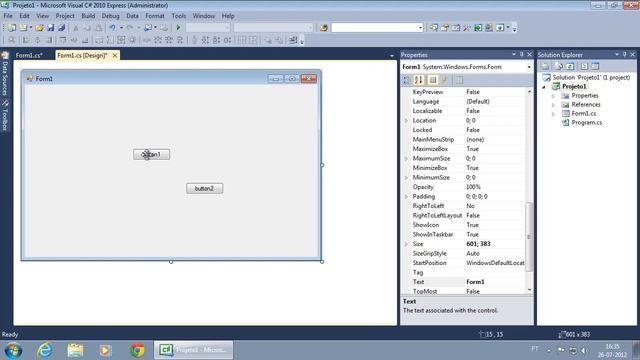Open the File menu
Image resolution: width=640 pixels, height=360 pixels.
click(x=8, y=16)
